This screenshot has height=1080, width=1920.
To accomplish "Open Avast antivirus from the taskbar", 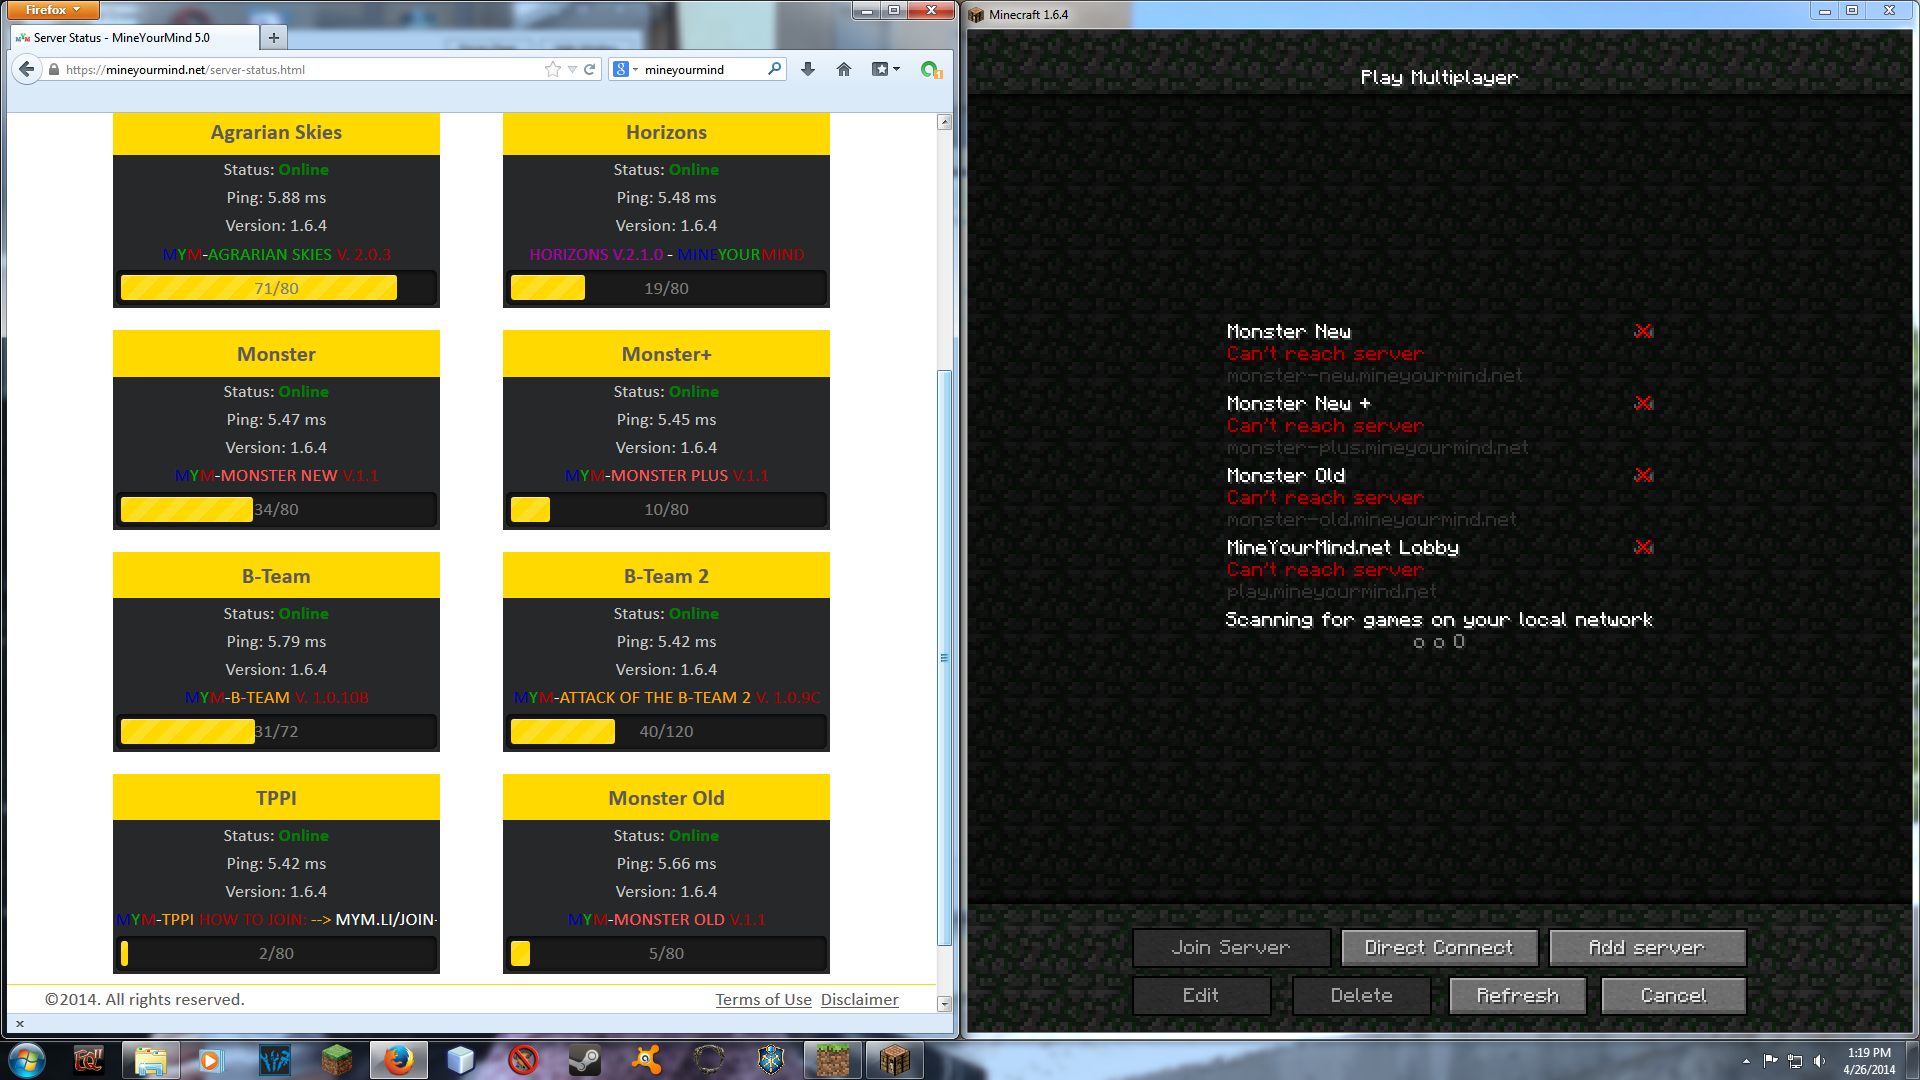I will (x=646, y=1059).
